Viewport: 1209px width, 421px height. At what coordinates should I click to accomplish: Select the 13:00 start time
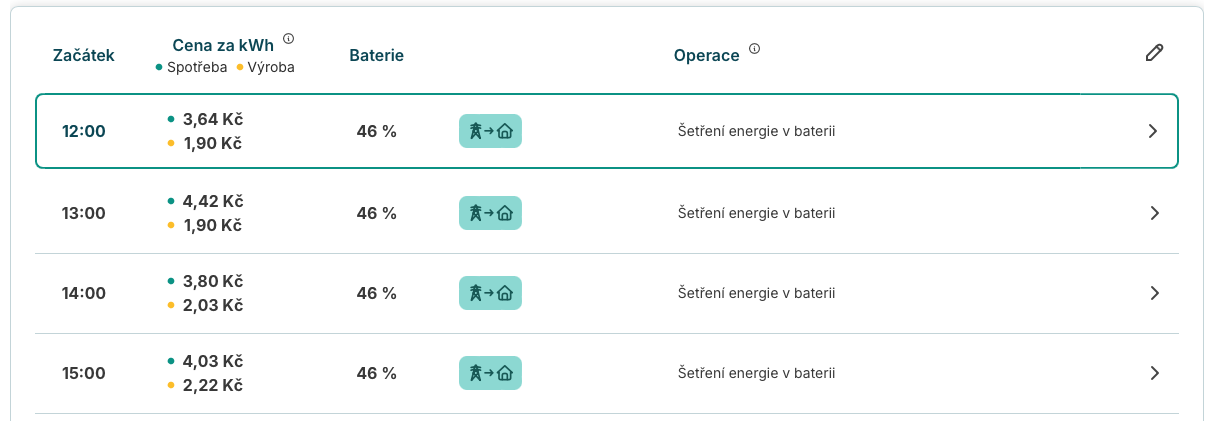(84, 213)
